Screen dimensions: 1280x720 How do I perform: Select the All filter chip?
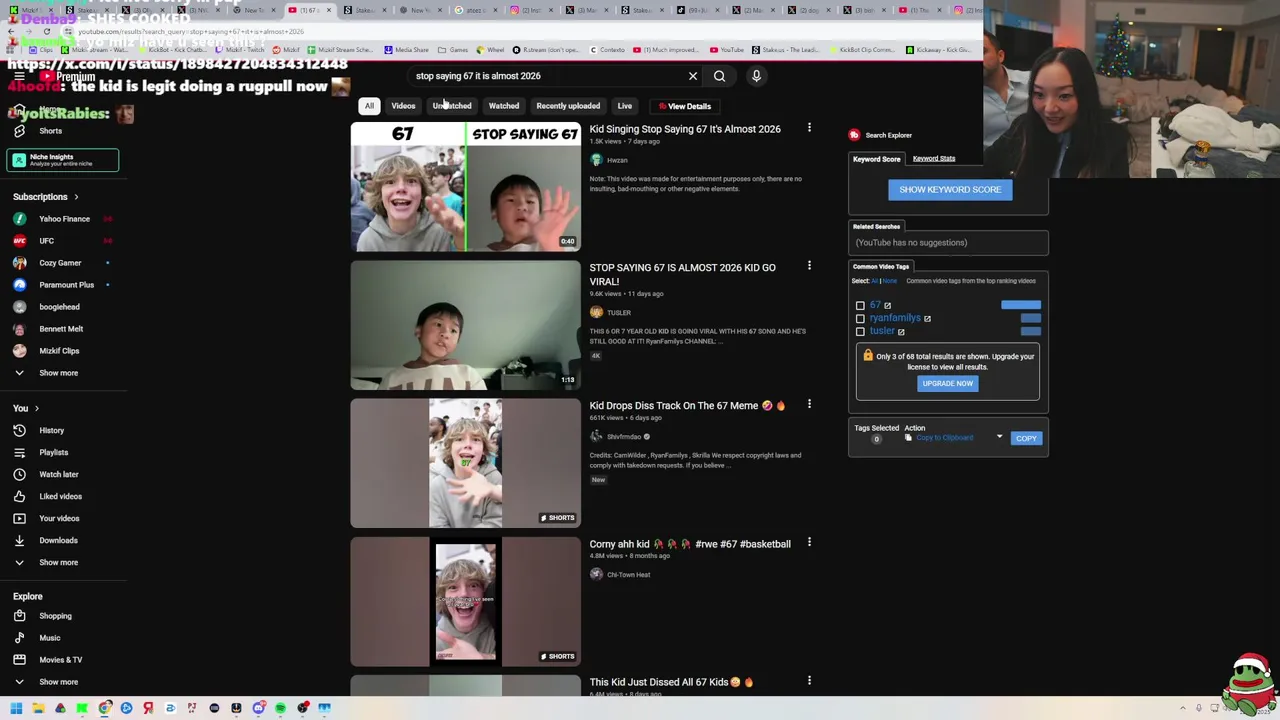pos(369,106)
